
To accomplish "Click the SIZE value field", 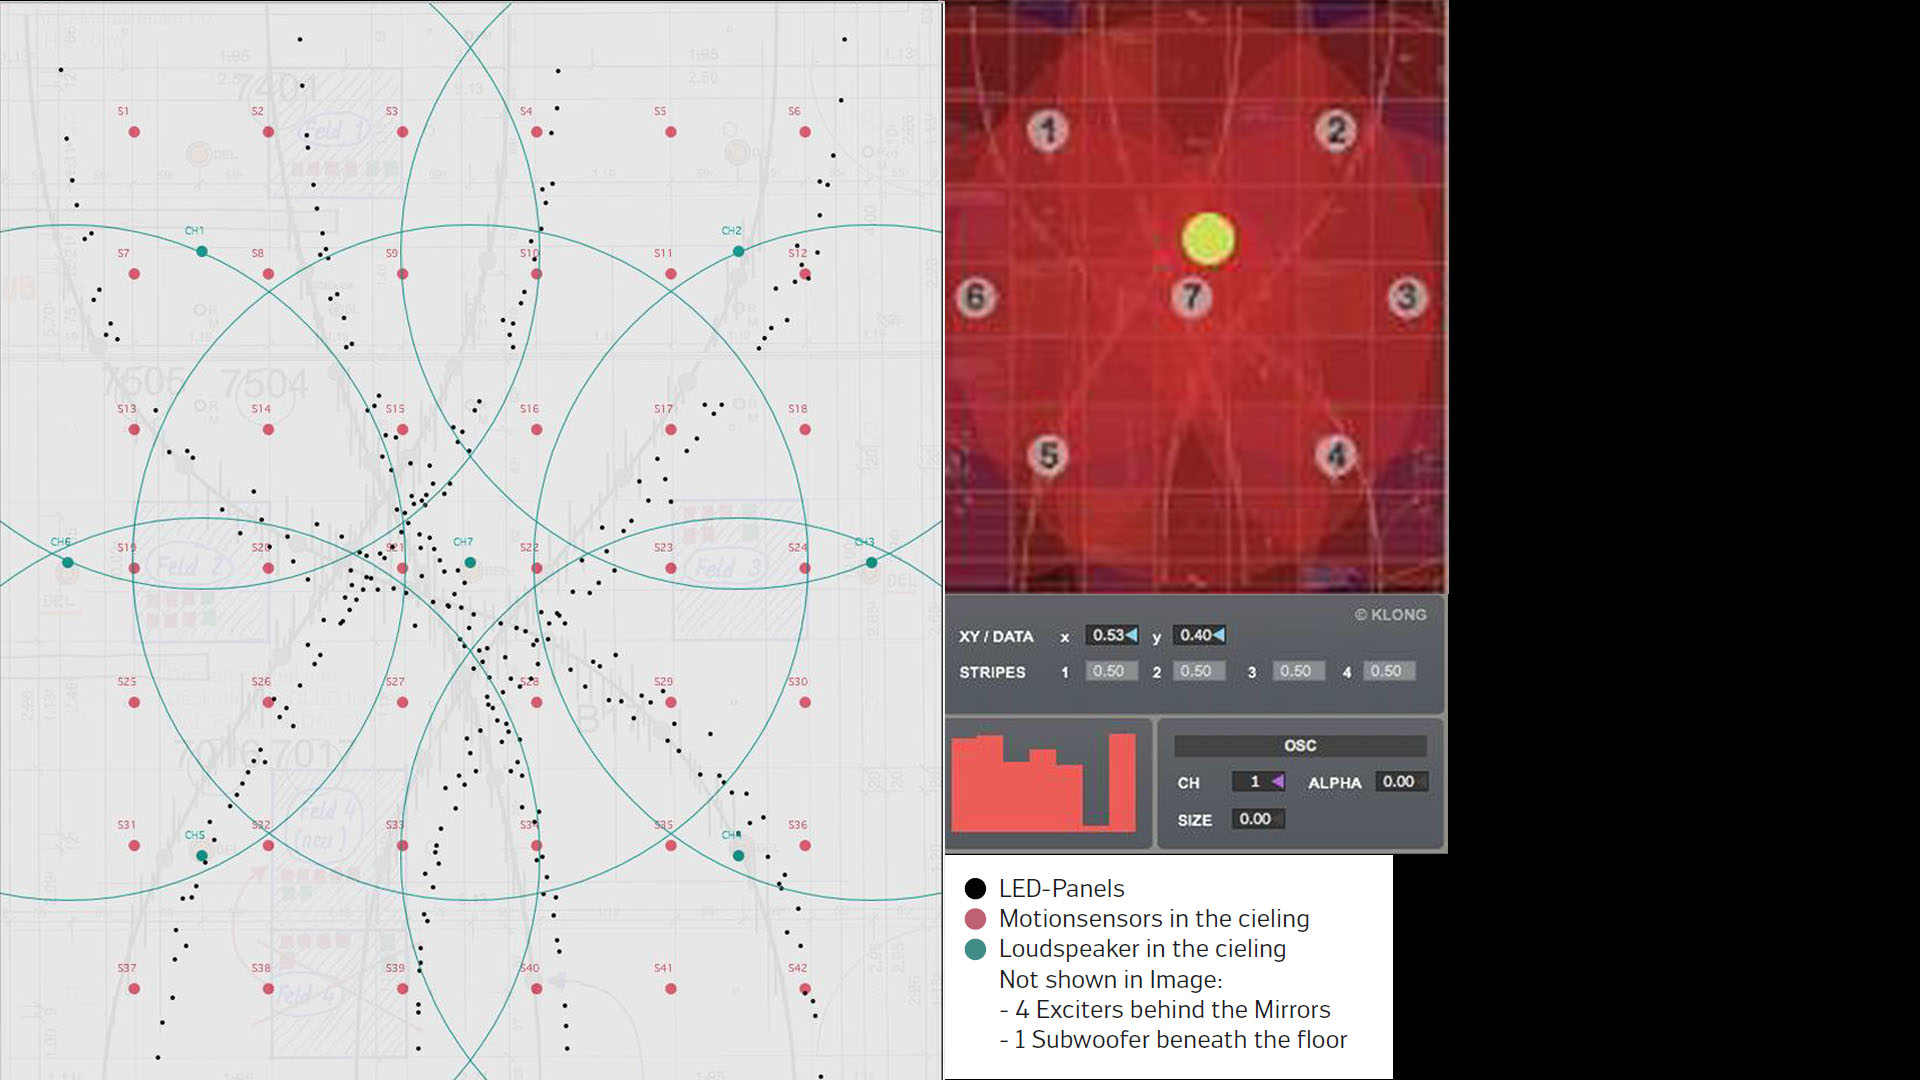I will tap(1256, 819).
